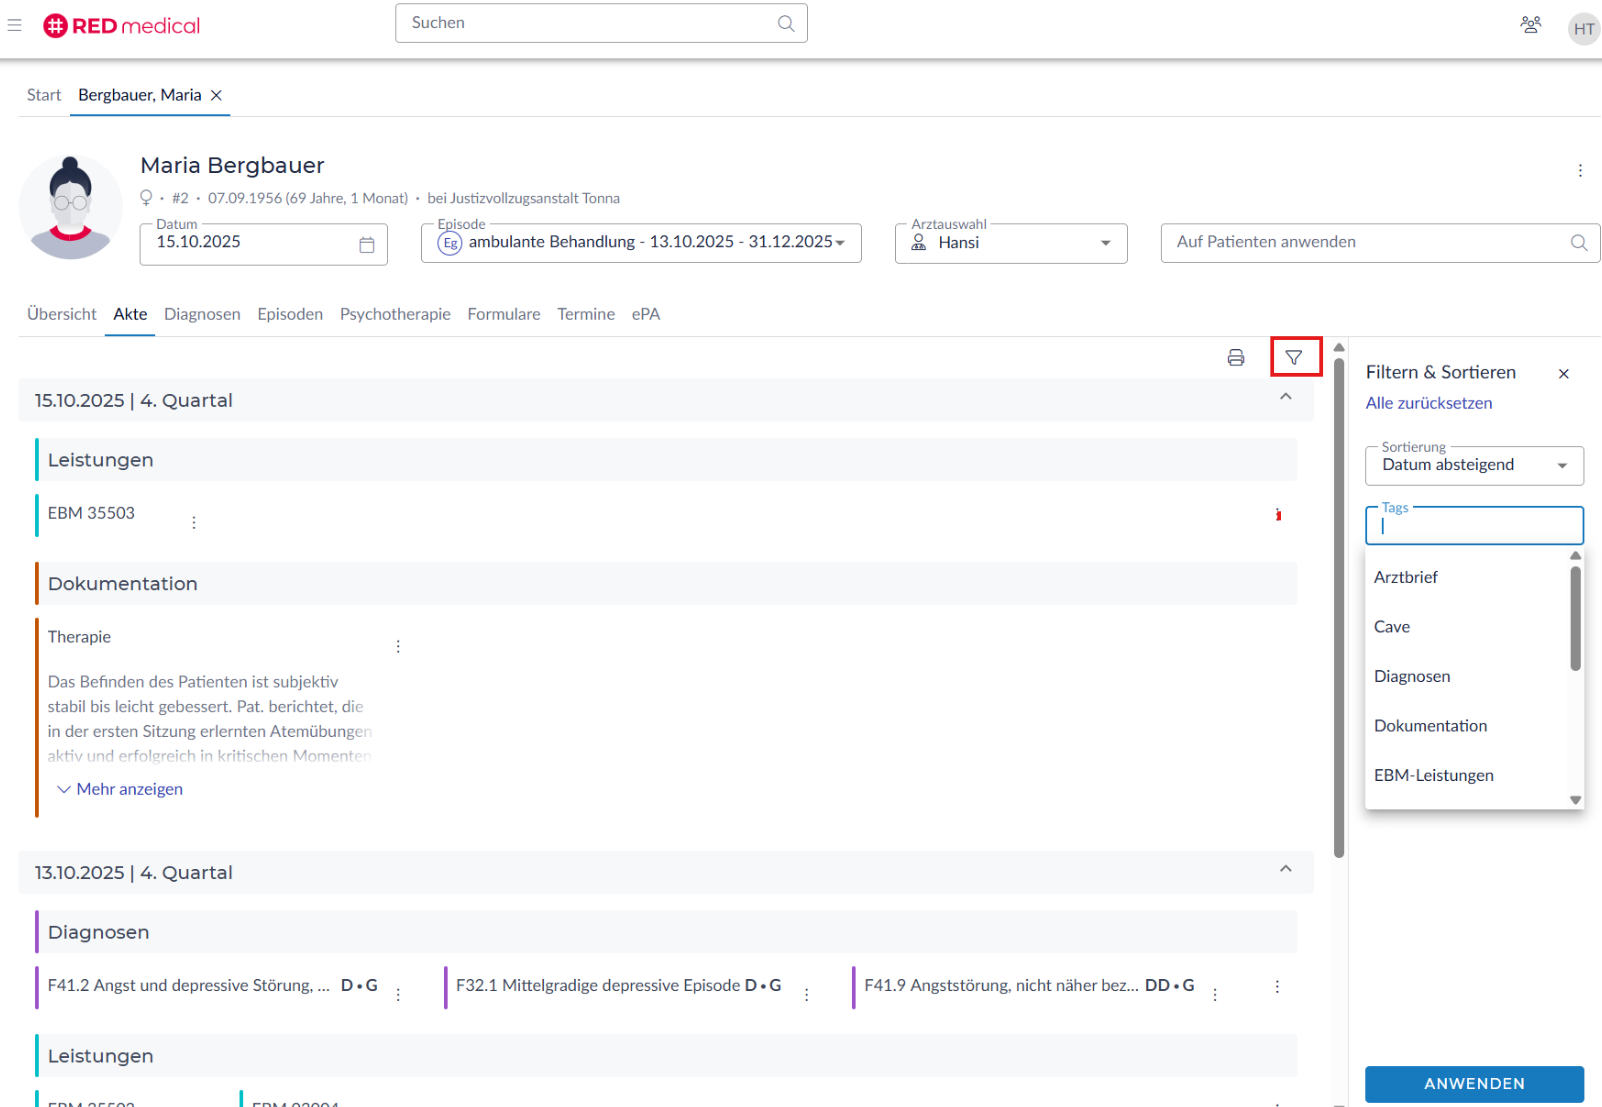The width and height of the screenshot is (1602, 1107).
Task: Close the Bergbauer, Maria tab
Action: [216, 95]
